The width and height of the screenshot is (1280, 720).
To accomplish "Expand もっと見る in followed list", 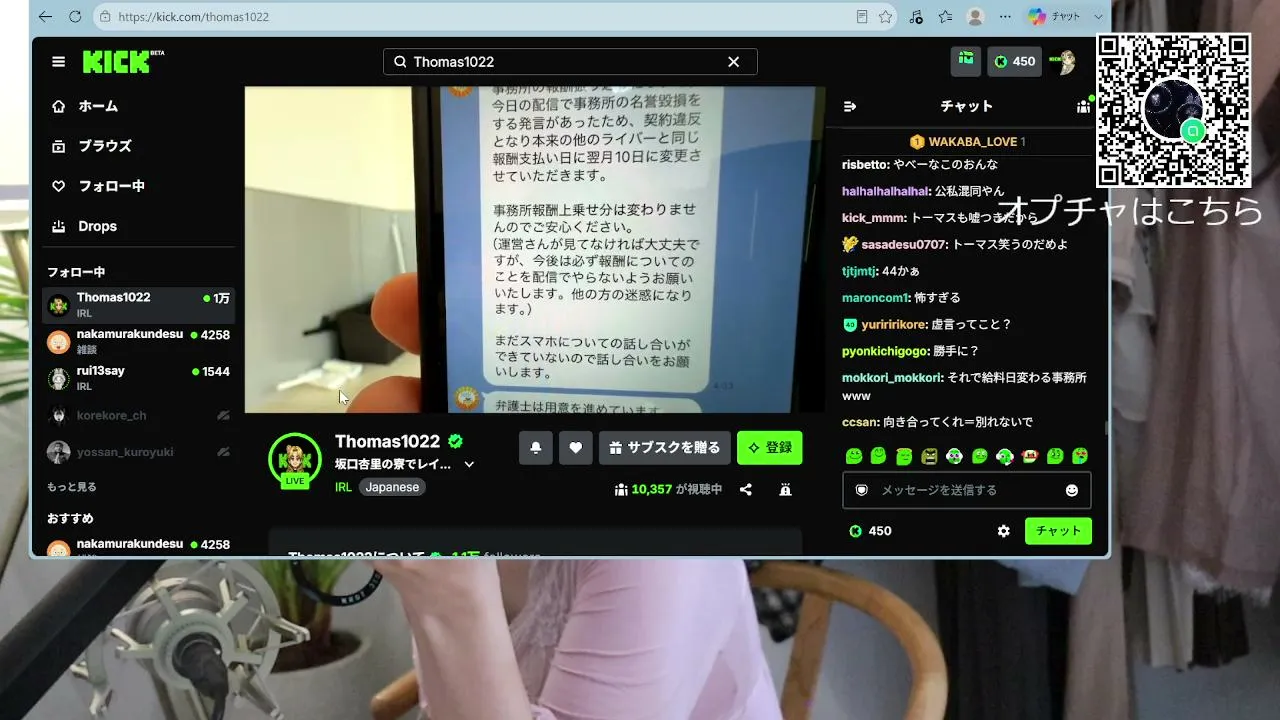I will coord(72,487).
